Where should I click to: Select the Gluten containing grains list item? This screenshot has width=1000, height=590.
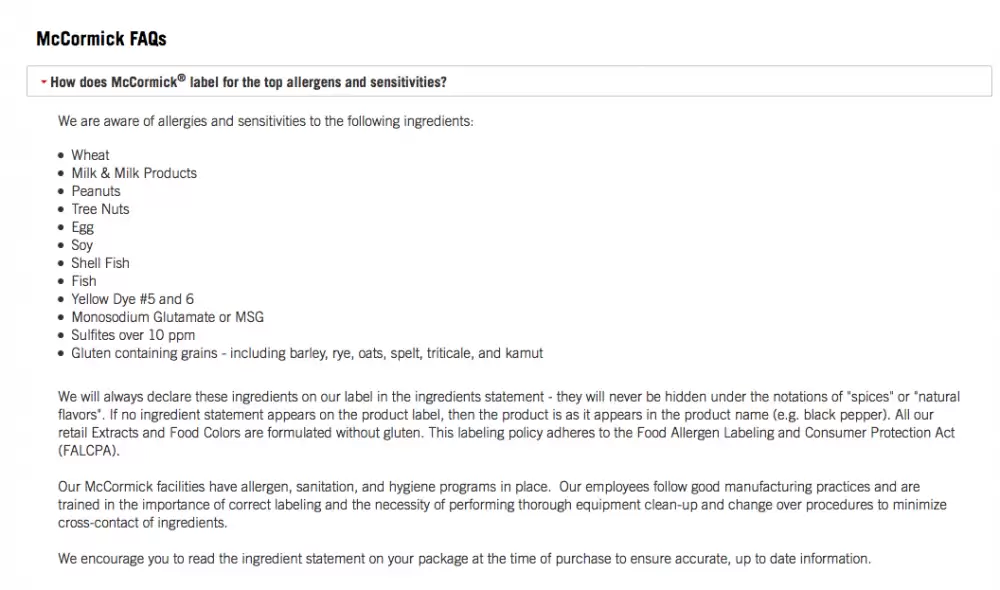pos(307,353)
